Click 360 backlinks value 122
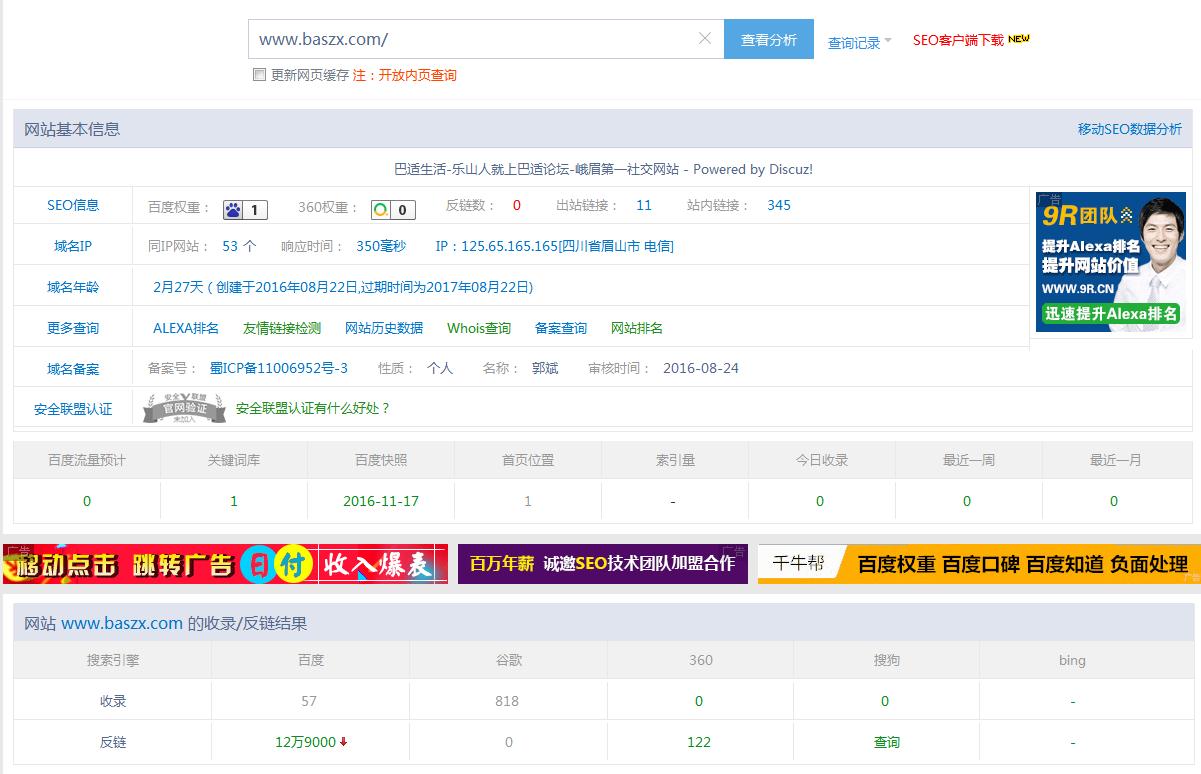 pos(699,742)
